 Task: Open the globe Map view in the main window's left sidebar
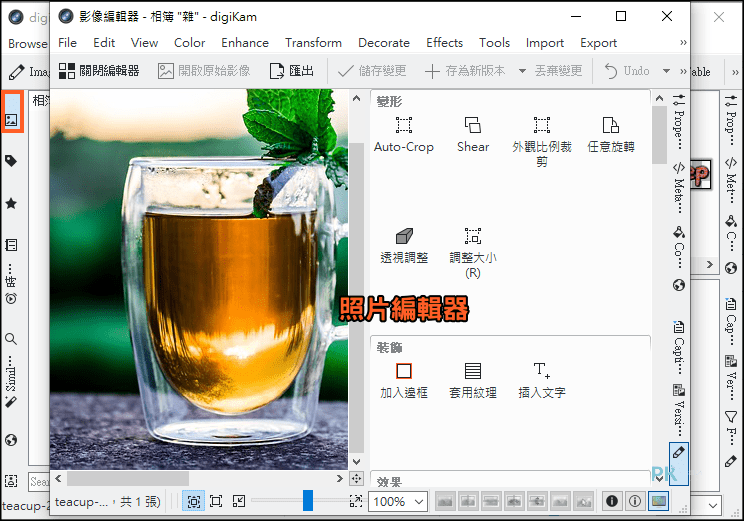tap(11, 440)
